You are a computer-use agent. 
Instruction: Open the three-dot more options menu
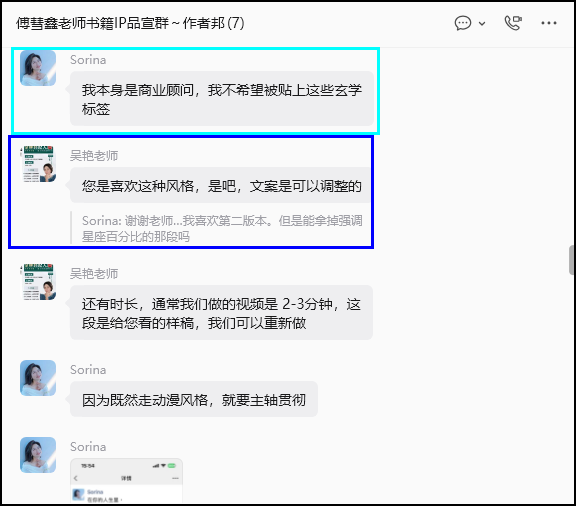[548, 23]
